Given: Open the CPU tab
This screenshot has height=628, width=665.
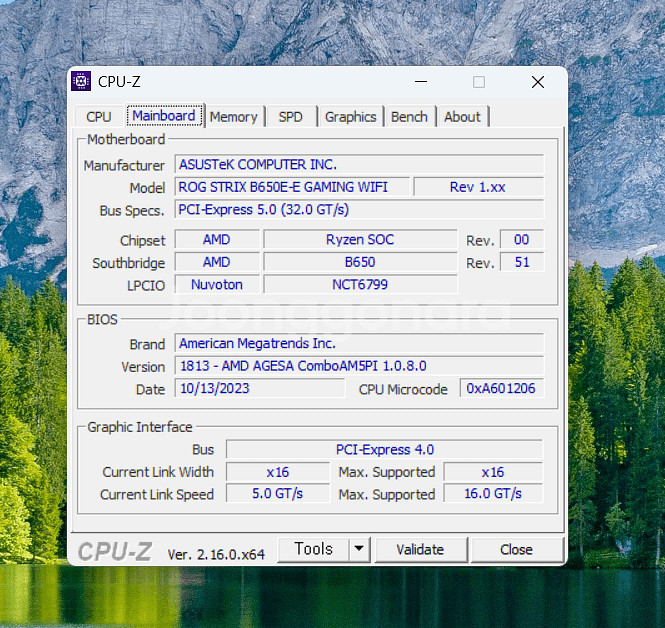Looking at the screenshot, I should click(x=99, y=117).
